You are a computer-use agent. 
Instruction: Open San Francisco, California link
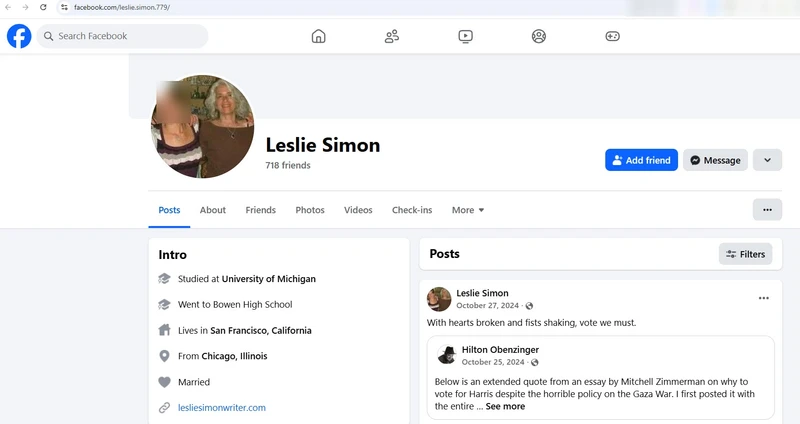tap(261, 331)
